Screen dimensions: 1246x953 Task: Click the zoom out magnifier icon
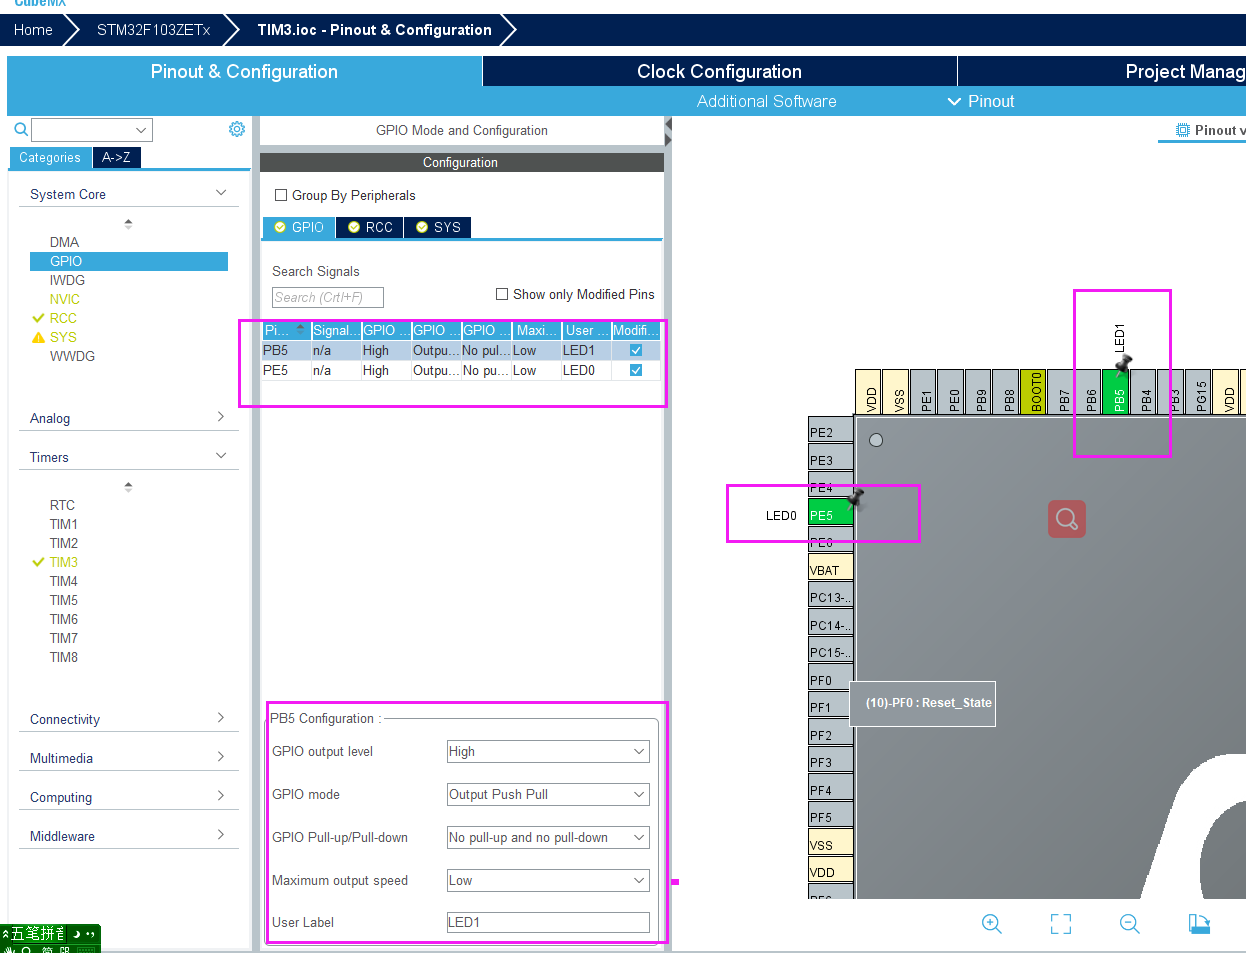tap(1130, 924)
